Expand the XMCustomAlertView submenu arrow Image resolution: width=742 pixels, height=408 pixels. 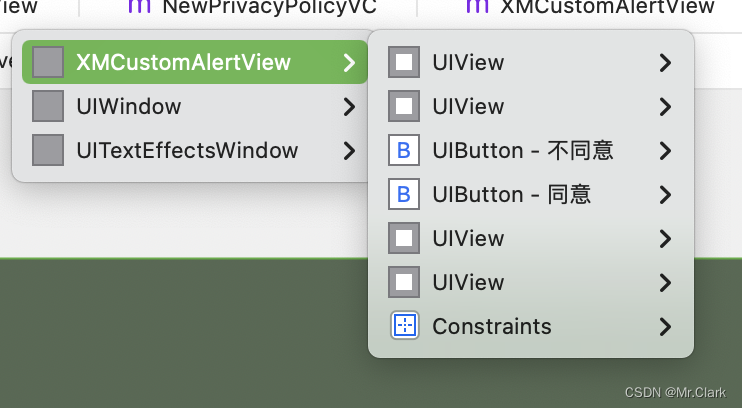click(x=348, y=63)
